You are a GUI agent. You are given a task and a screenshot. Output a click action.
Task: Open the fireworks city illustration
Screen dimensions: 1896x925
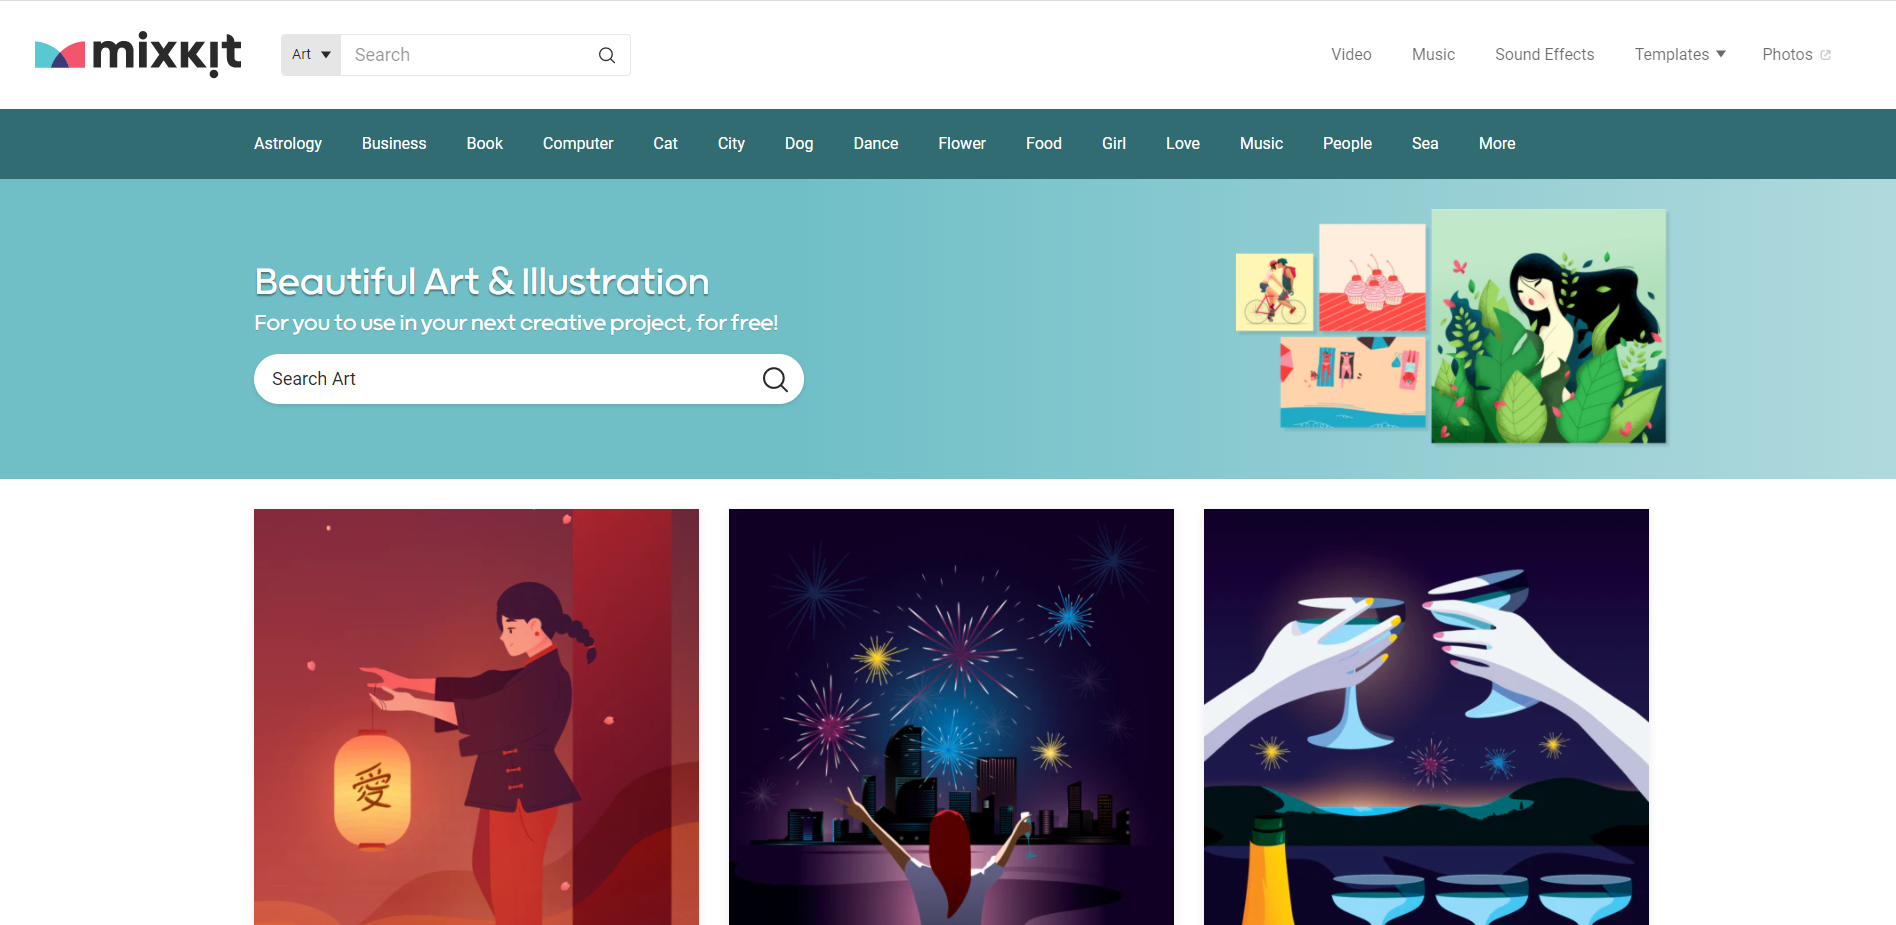pyautogui.click(x=951, y=717)
